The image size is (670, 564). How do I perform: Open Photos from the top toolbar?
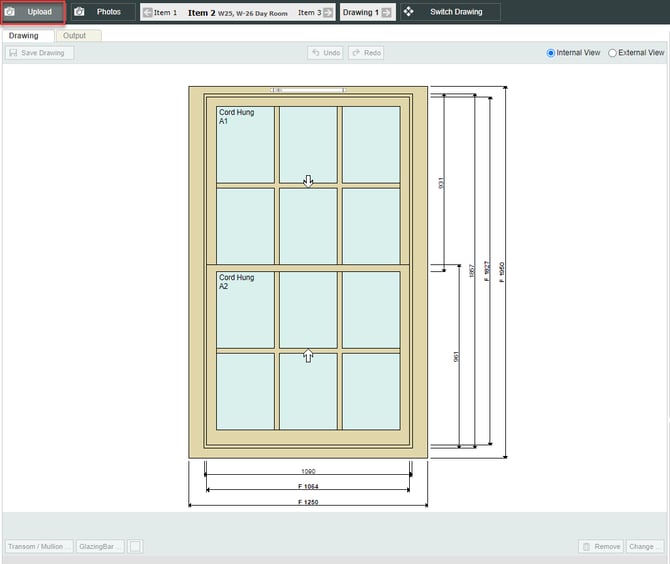(102, 12)
